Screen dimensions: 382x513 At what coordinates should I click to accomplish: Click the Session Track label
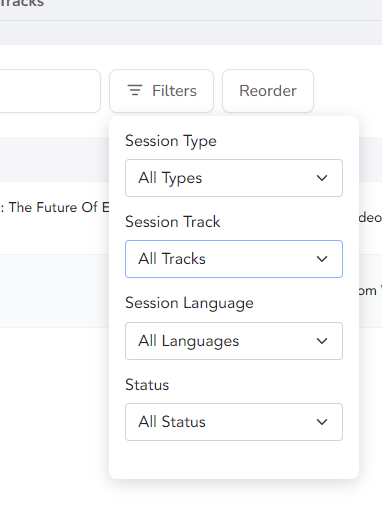[x=173, y=222]
